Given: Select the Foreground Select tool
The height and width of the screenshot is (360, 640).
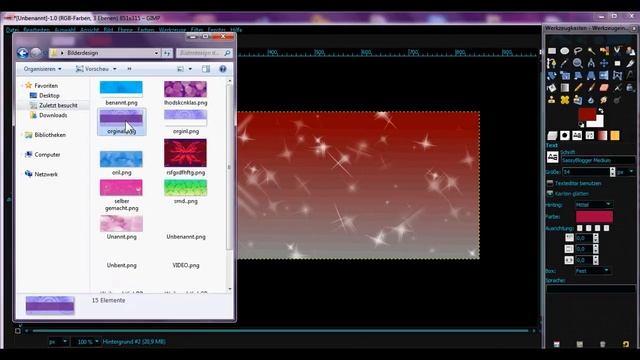Looking at the screenshot, I should pos(630,51).
